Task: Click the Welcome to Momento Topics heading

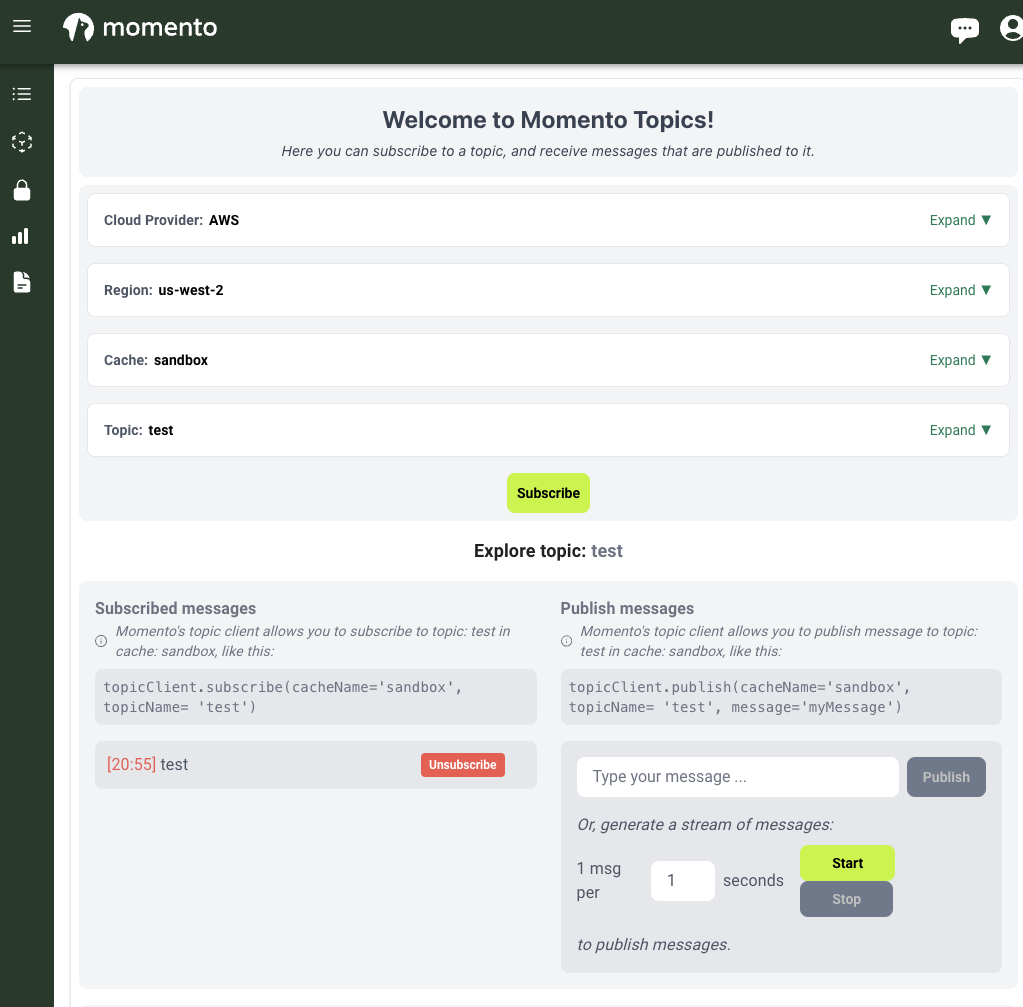Action: (548, 120)
